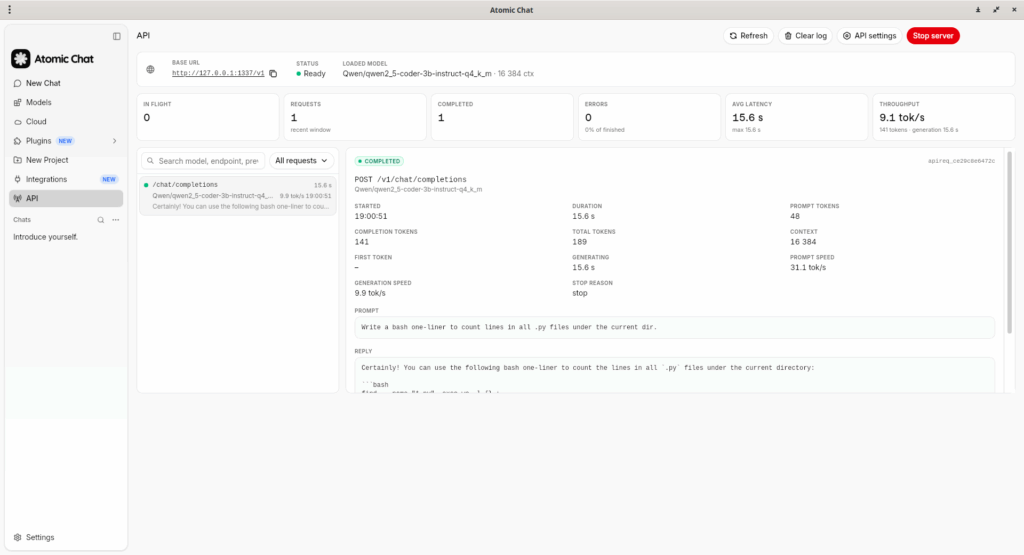Click the In Flight count card
This screenshot has height=555, width=1024.
208,117
